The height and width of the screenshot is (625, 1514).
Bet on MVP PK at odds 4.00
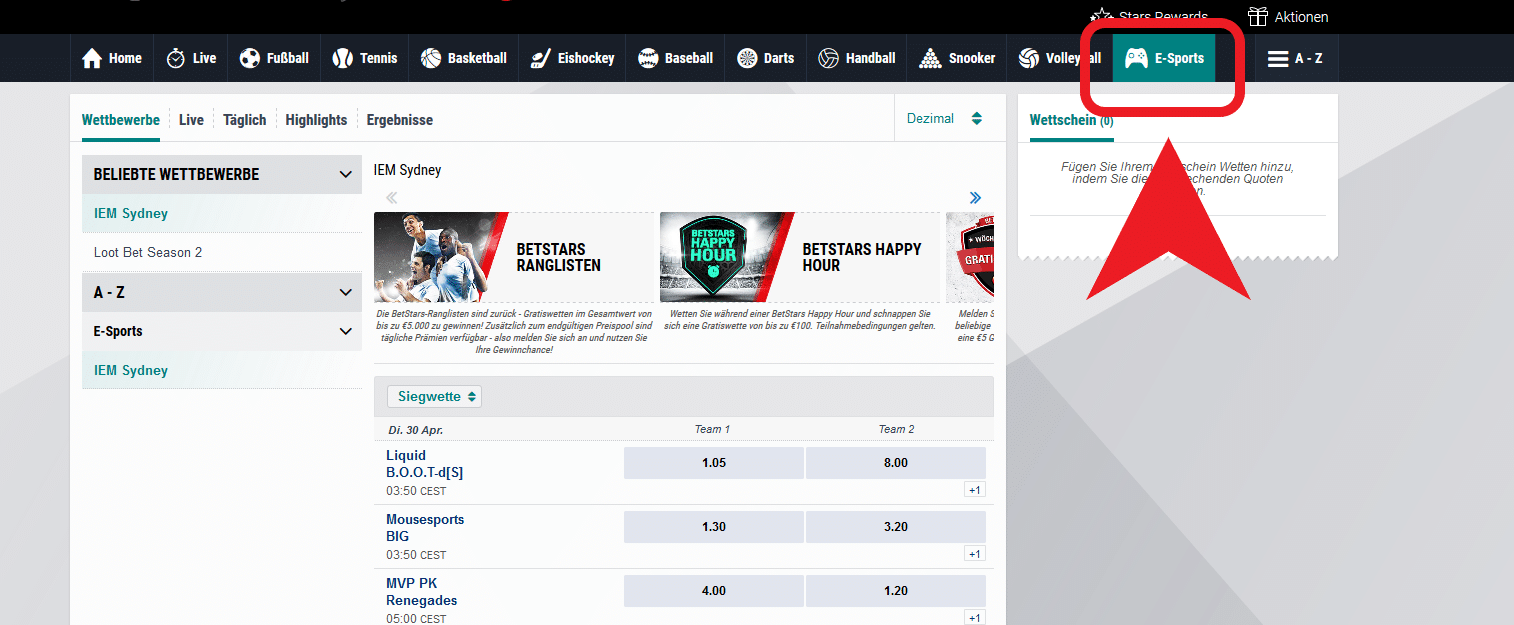tap(714, 591)
